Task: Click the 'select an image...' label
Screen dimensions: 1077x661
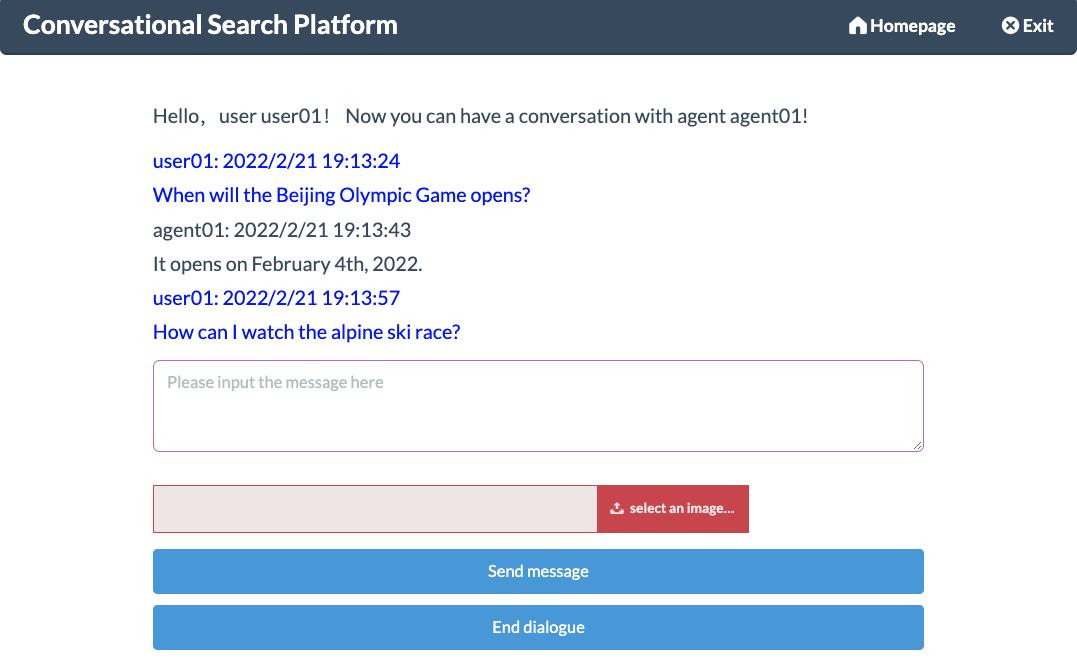Action: coord(681,509)
